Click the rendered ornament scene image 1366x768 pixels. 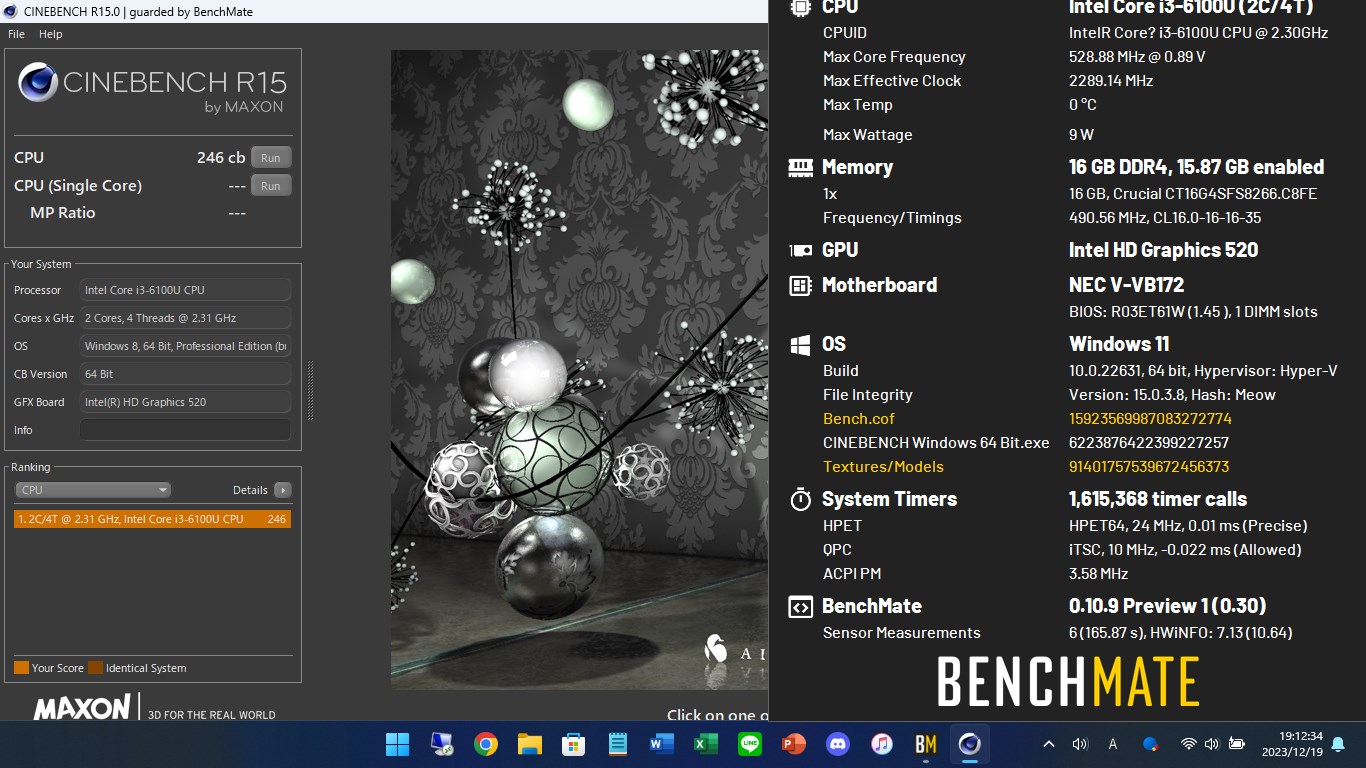(579, 370)
